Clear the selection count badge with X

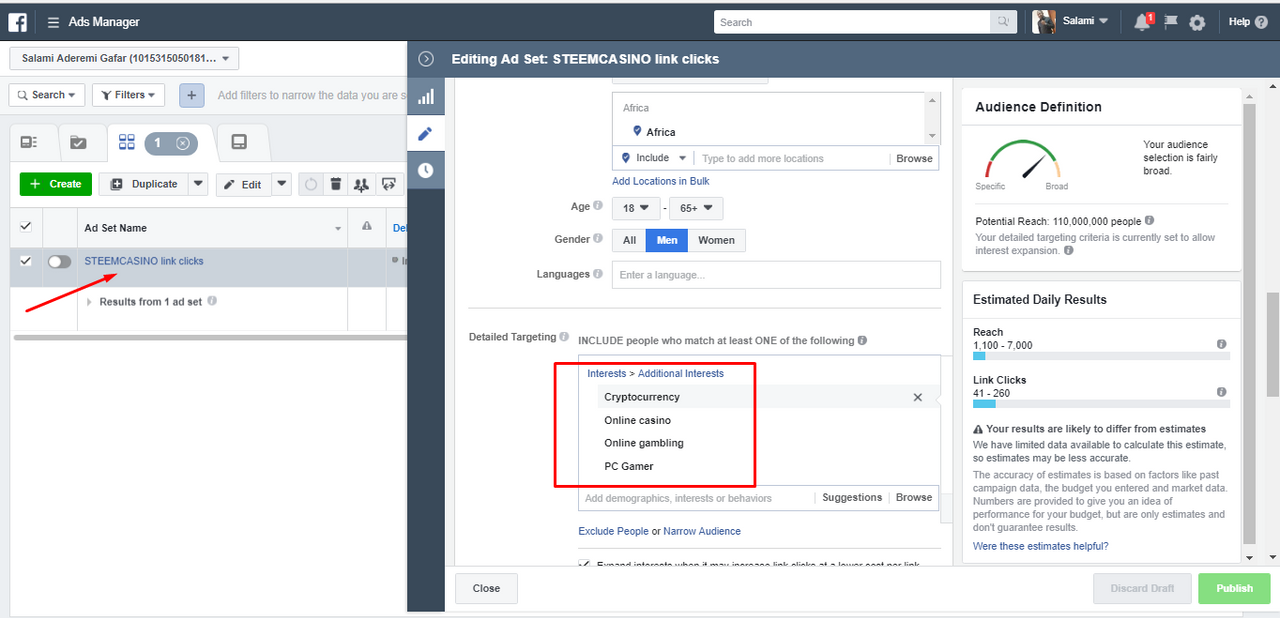pos(182,143)
